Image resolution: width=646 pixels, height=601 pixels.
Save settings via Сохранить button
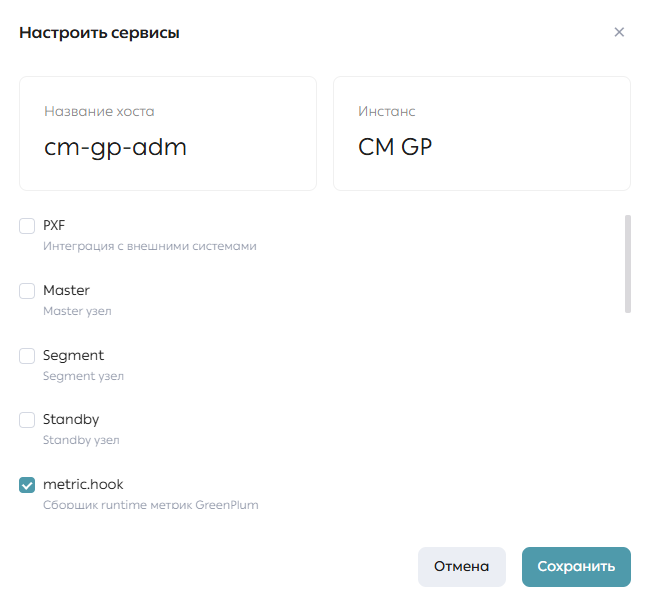(576, 567)
